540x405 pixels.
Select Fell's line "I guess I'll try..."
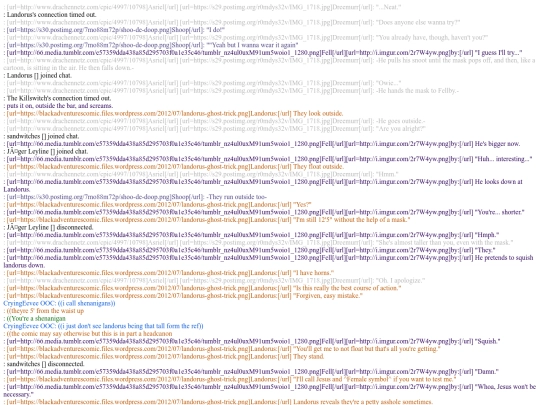click(498, 53)
